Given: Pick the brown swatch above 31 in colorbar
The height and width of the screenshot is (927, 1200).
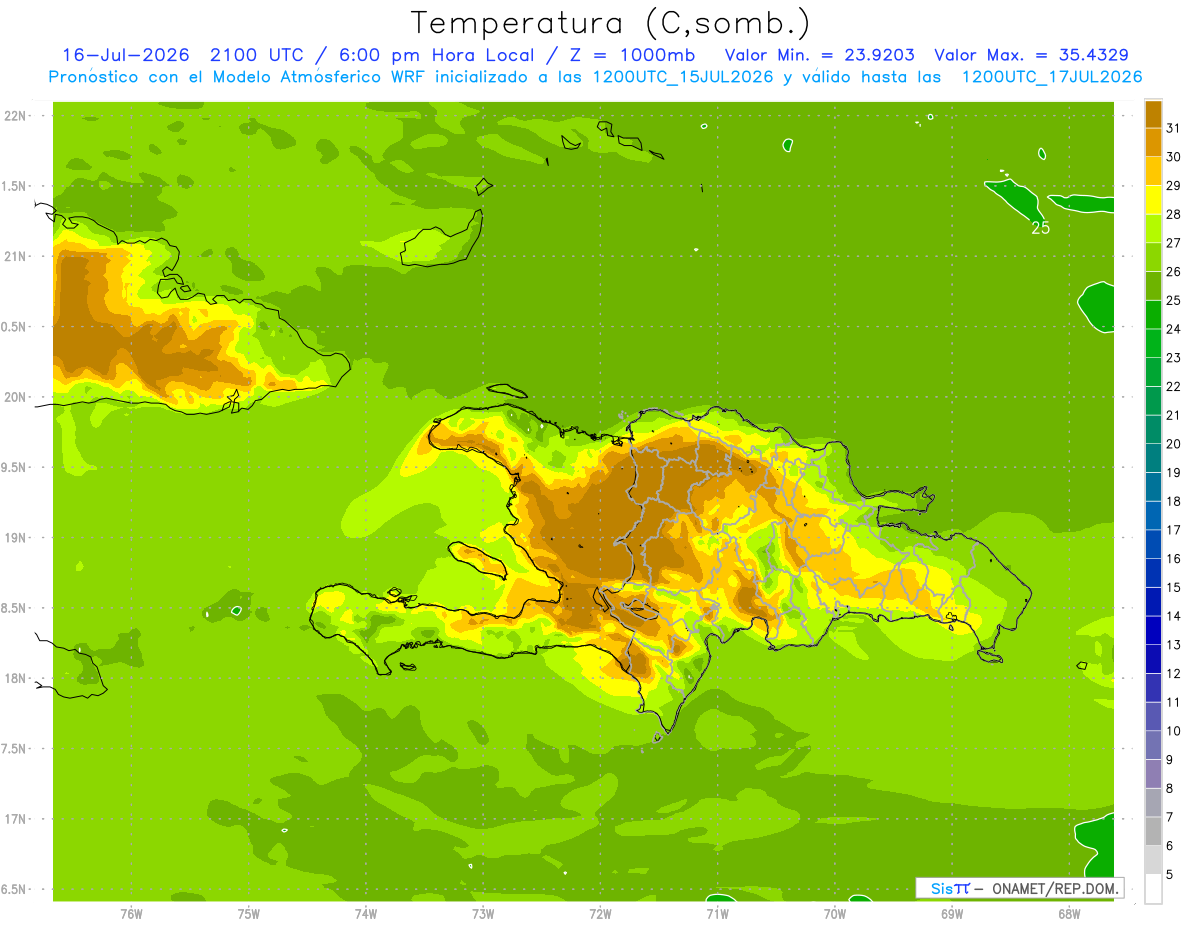Looking at the screenshot, I should pyautogui.click(x=1153, y=114).
